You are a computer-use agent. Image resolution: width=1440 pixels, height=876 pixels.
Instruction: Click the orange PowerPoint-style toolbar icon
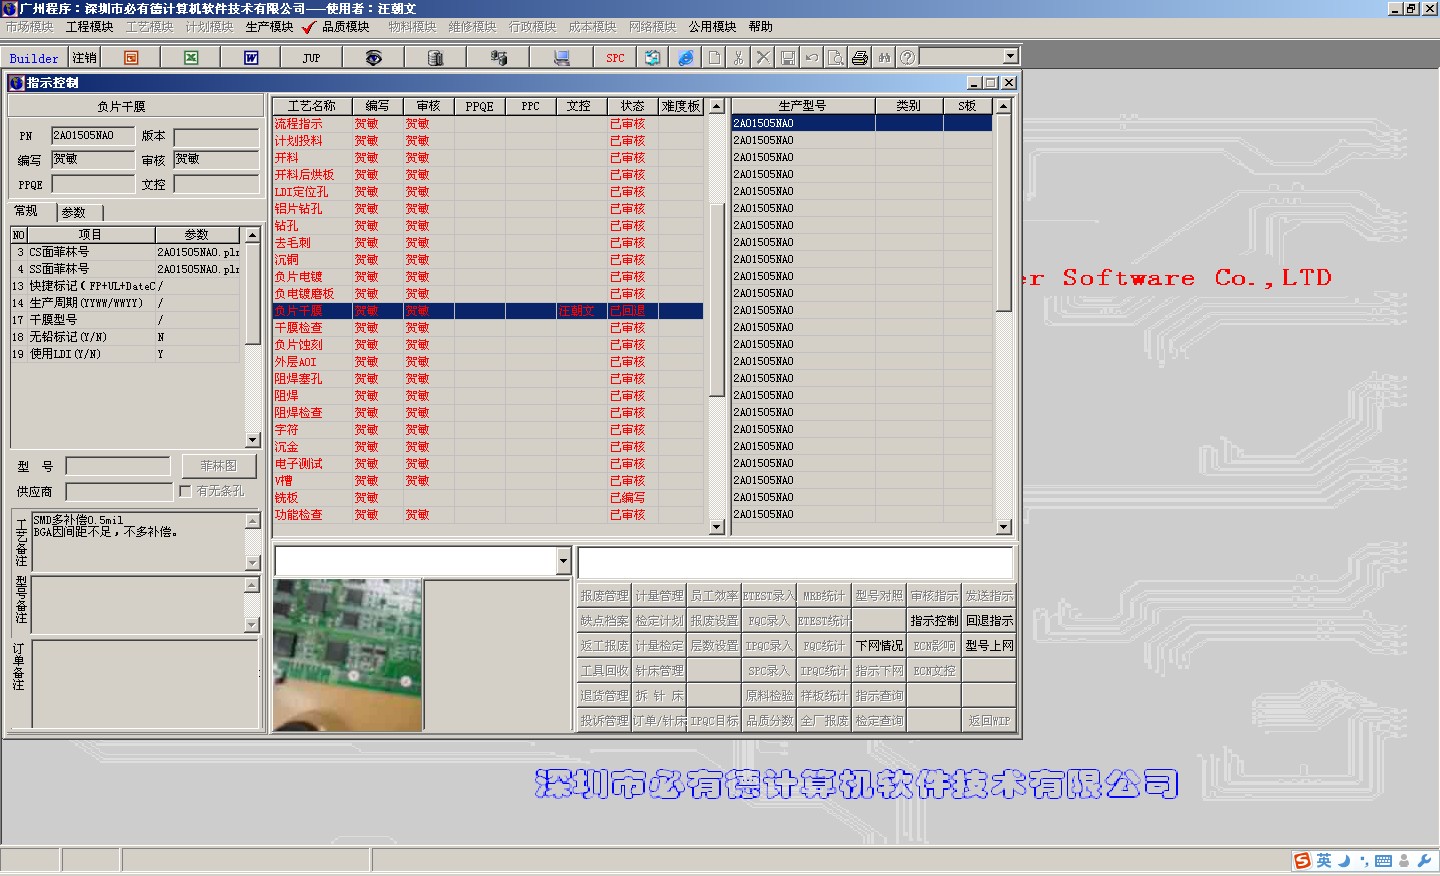coord(131,58)
